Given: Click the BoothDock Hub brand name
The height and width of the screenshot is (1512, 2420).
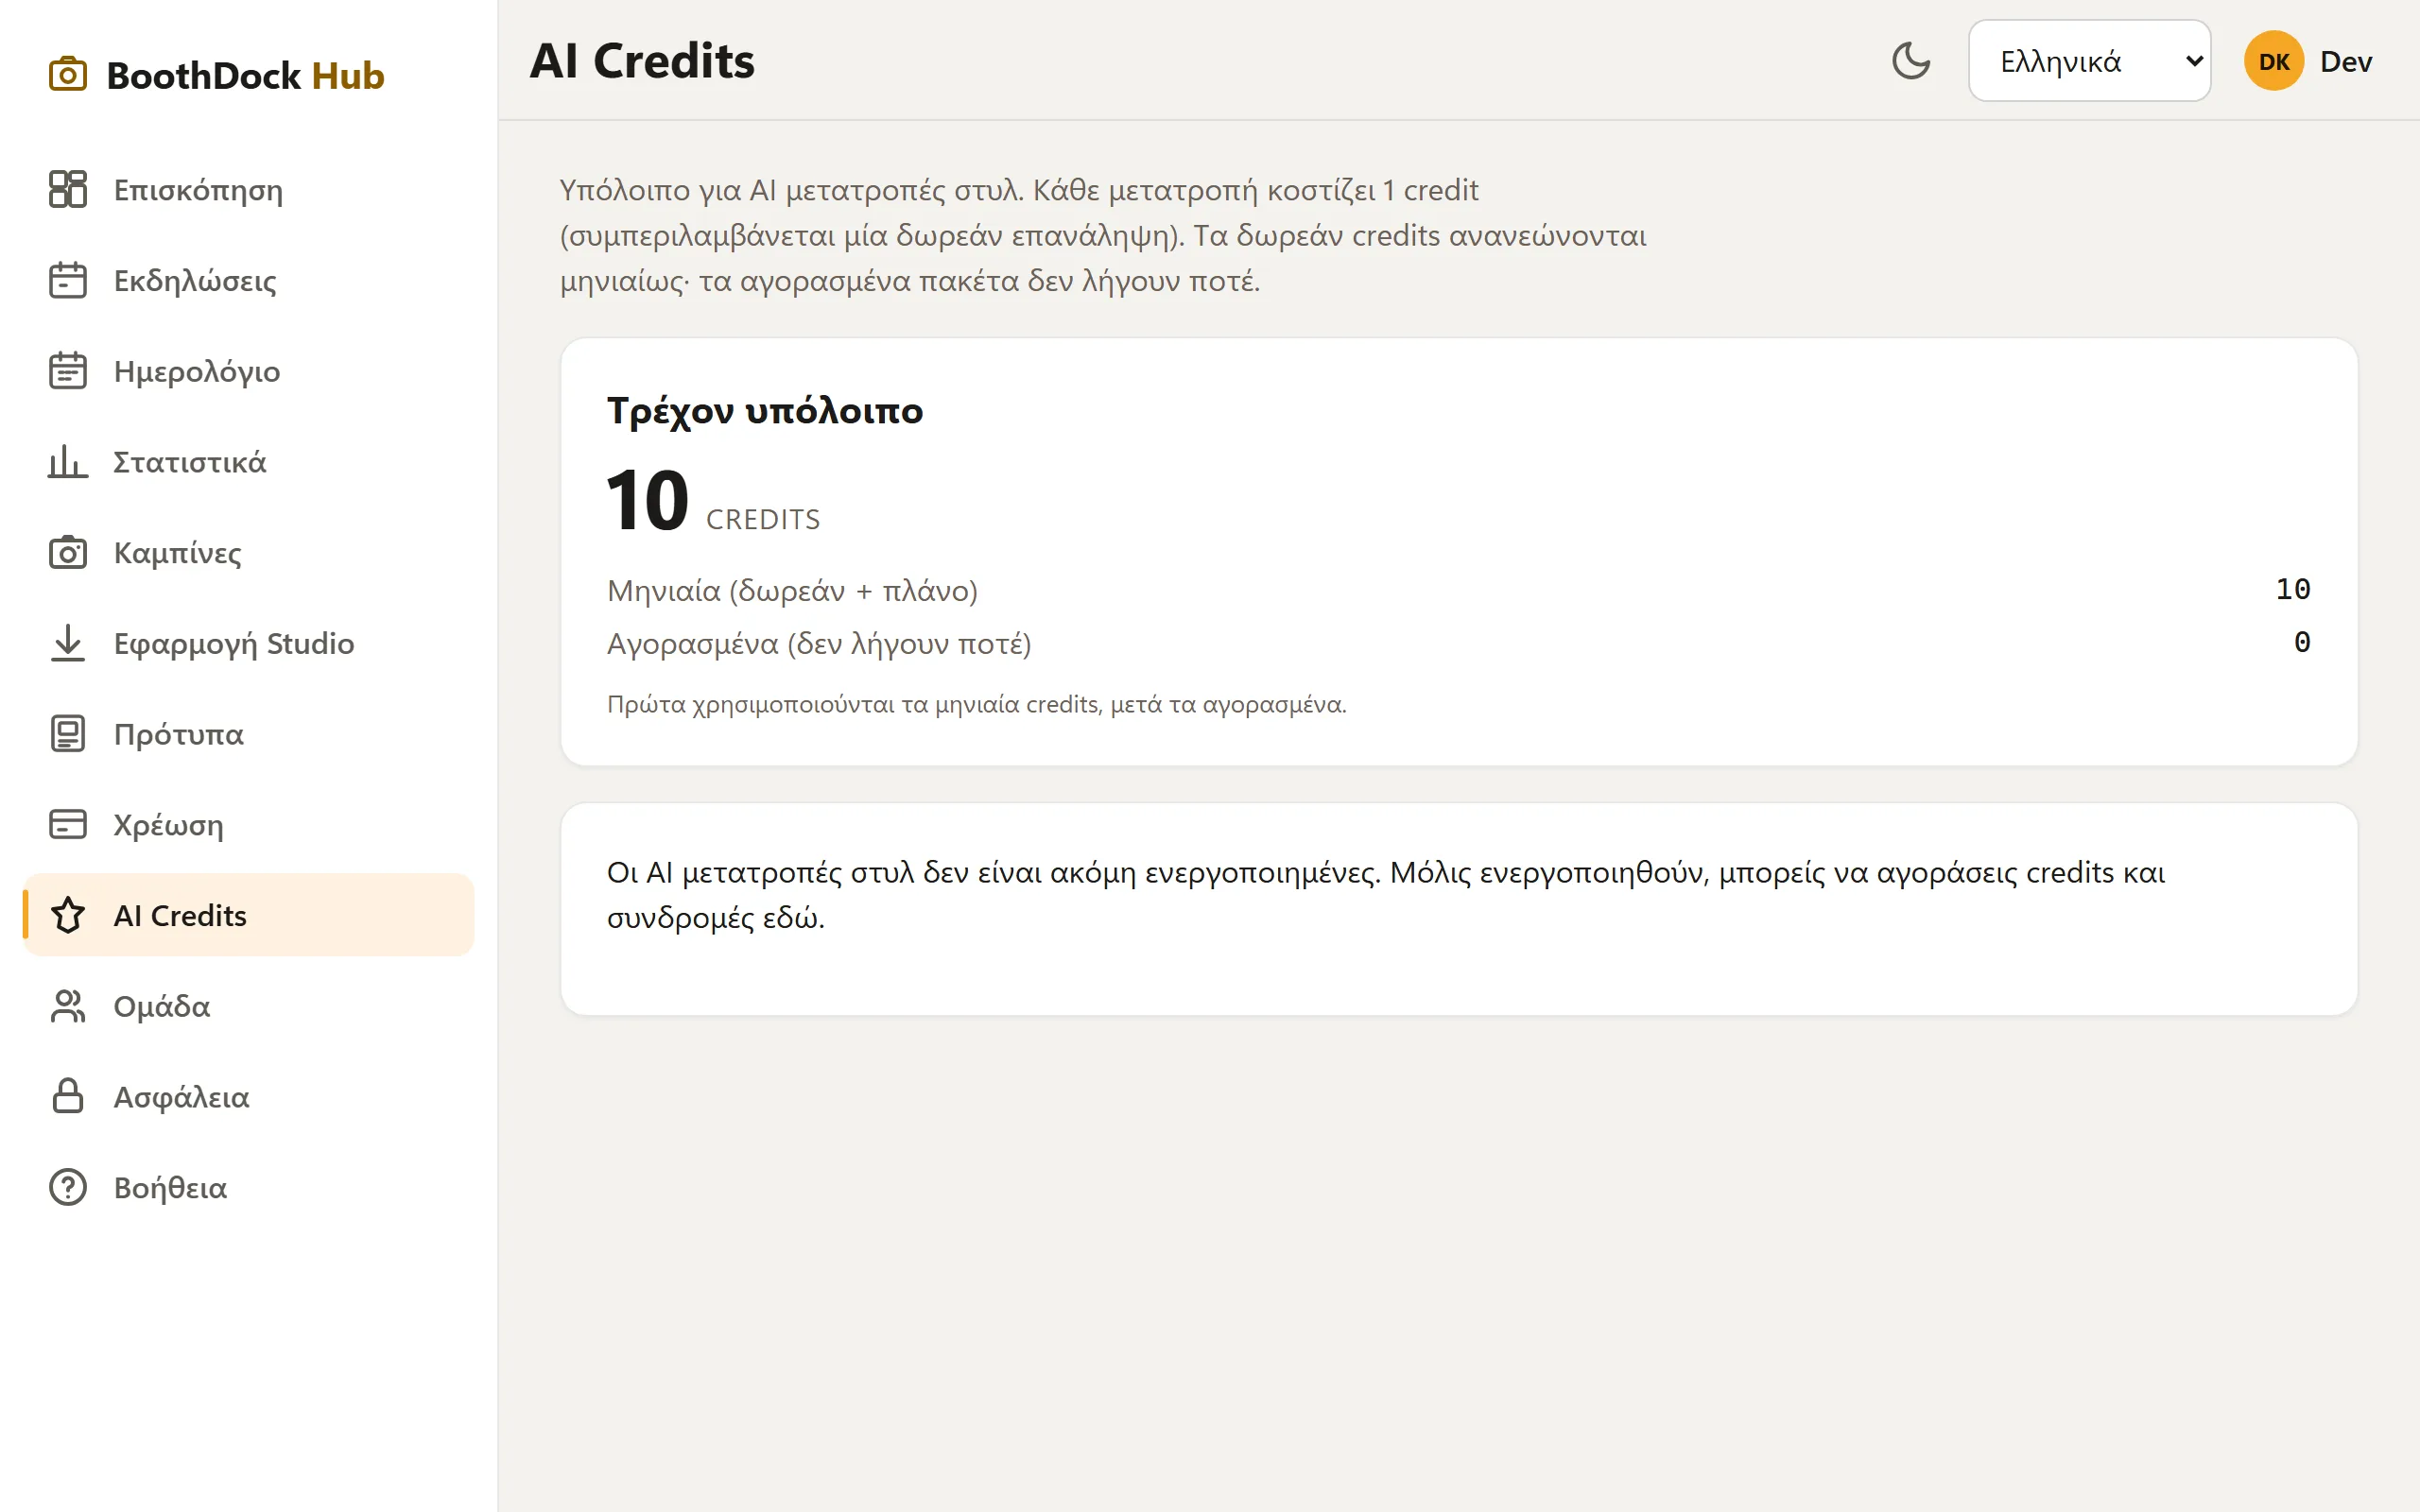Looking at the screenshot, I should (245, 75).
